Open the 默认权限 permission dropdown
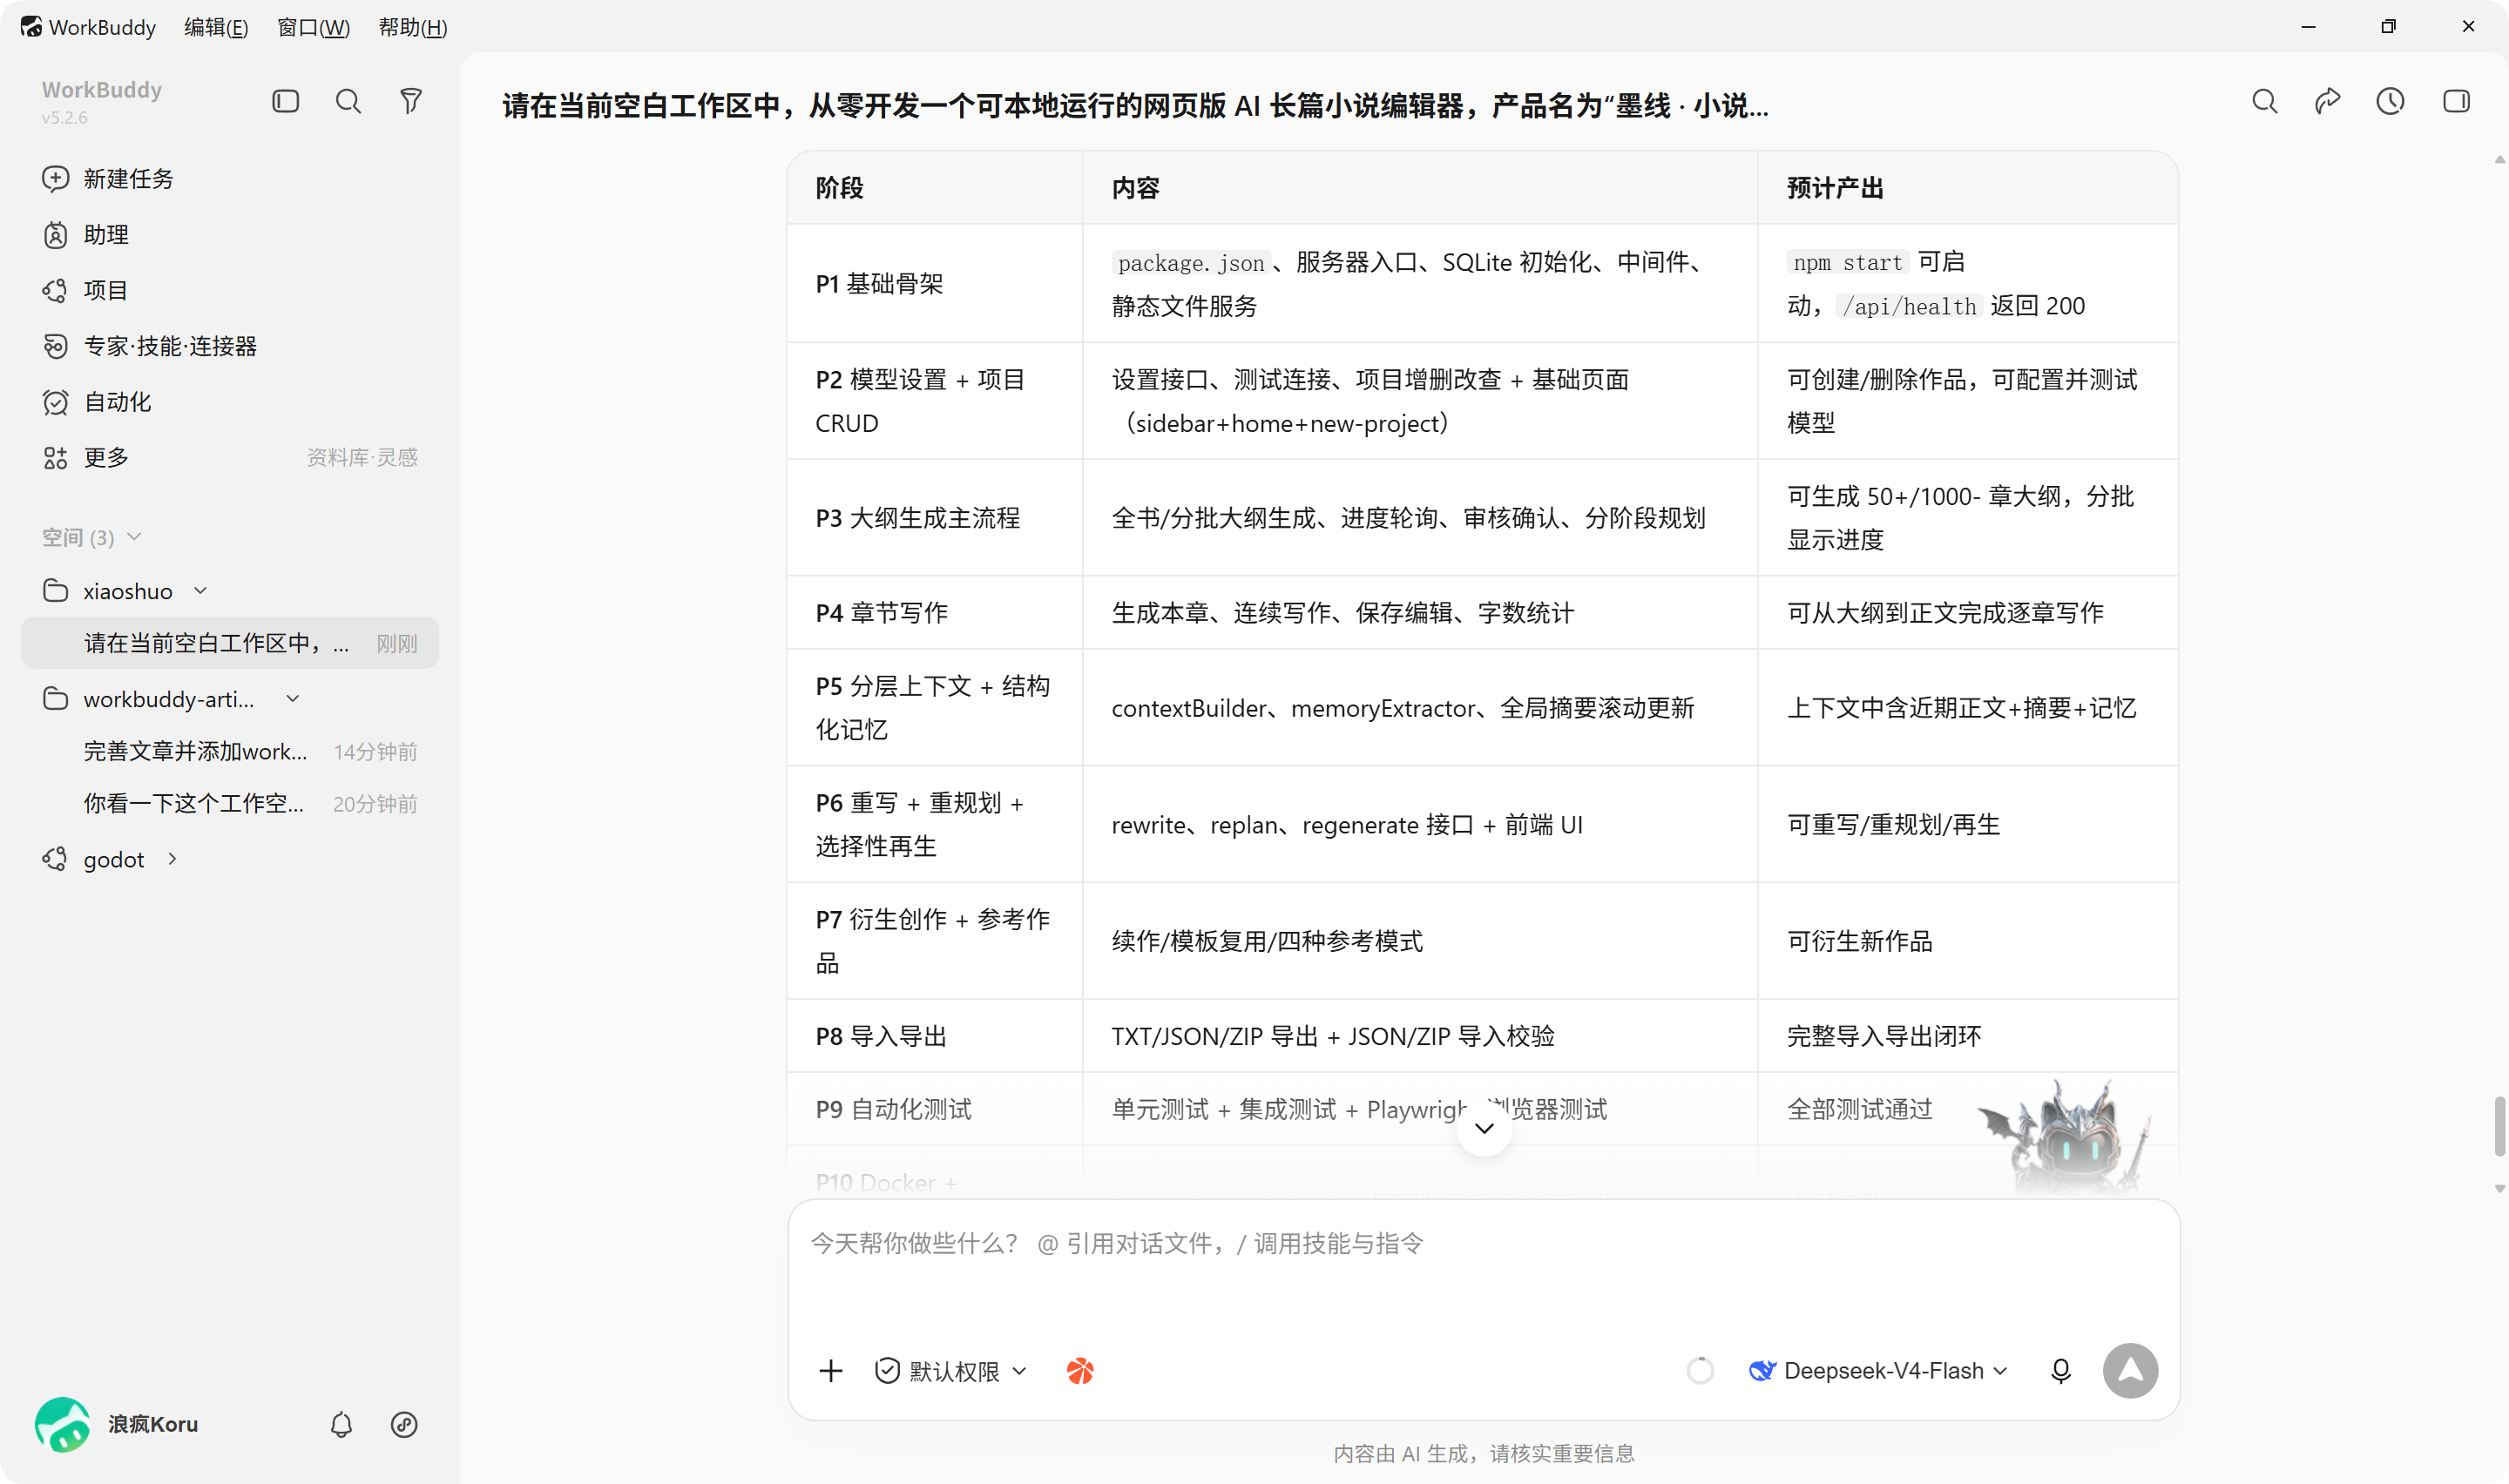Viewport: 2509px width, 1484px height. click(x=951, y=1371)
